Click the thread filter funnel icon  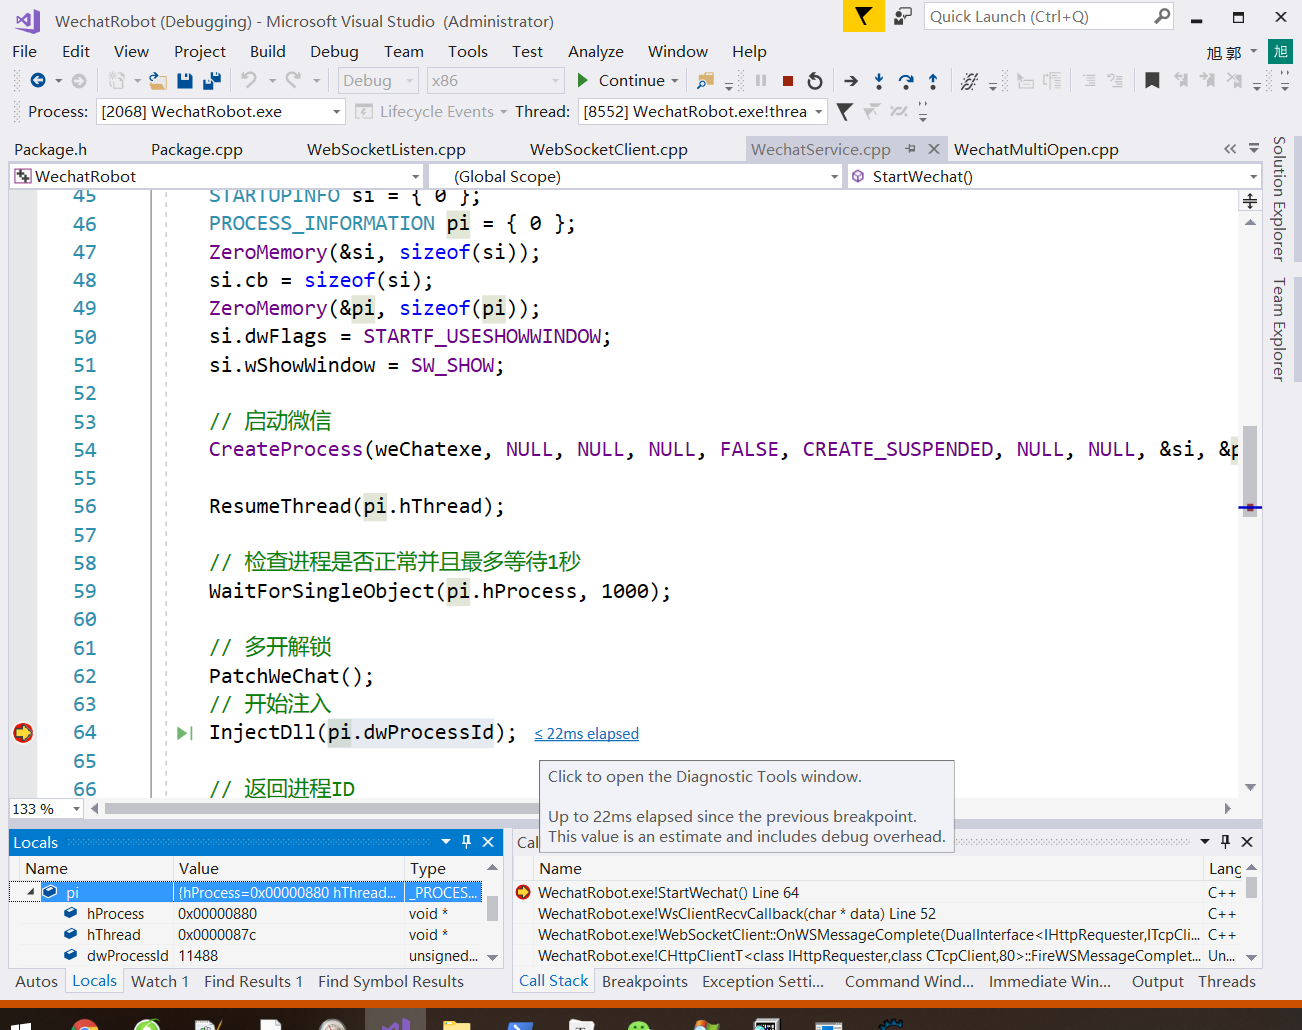[x=845, y=111]
